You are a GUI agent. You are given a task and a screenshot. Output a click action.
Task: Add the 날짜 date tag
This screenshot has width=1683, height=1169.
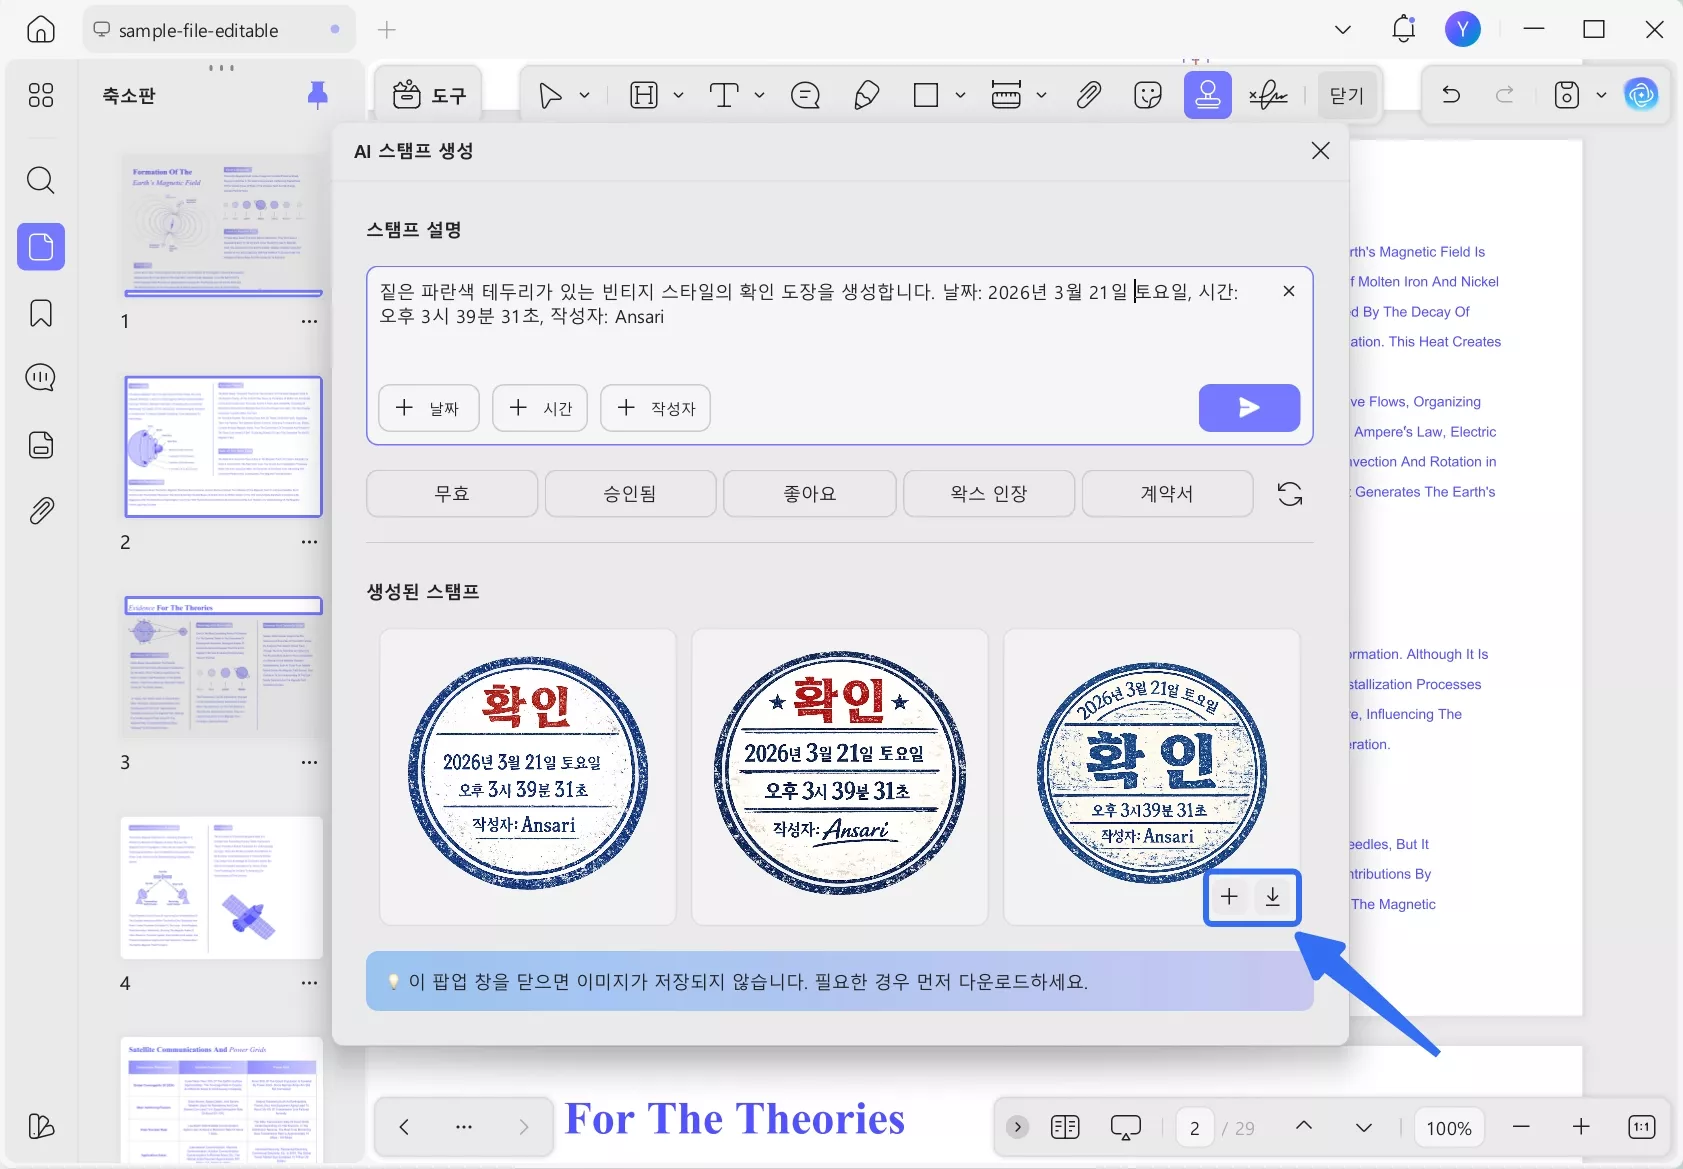pos(429,408)
